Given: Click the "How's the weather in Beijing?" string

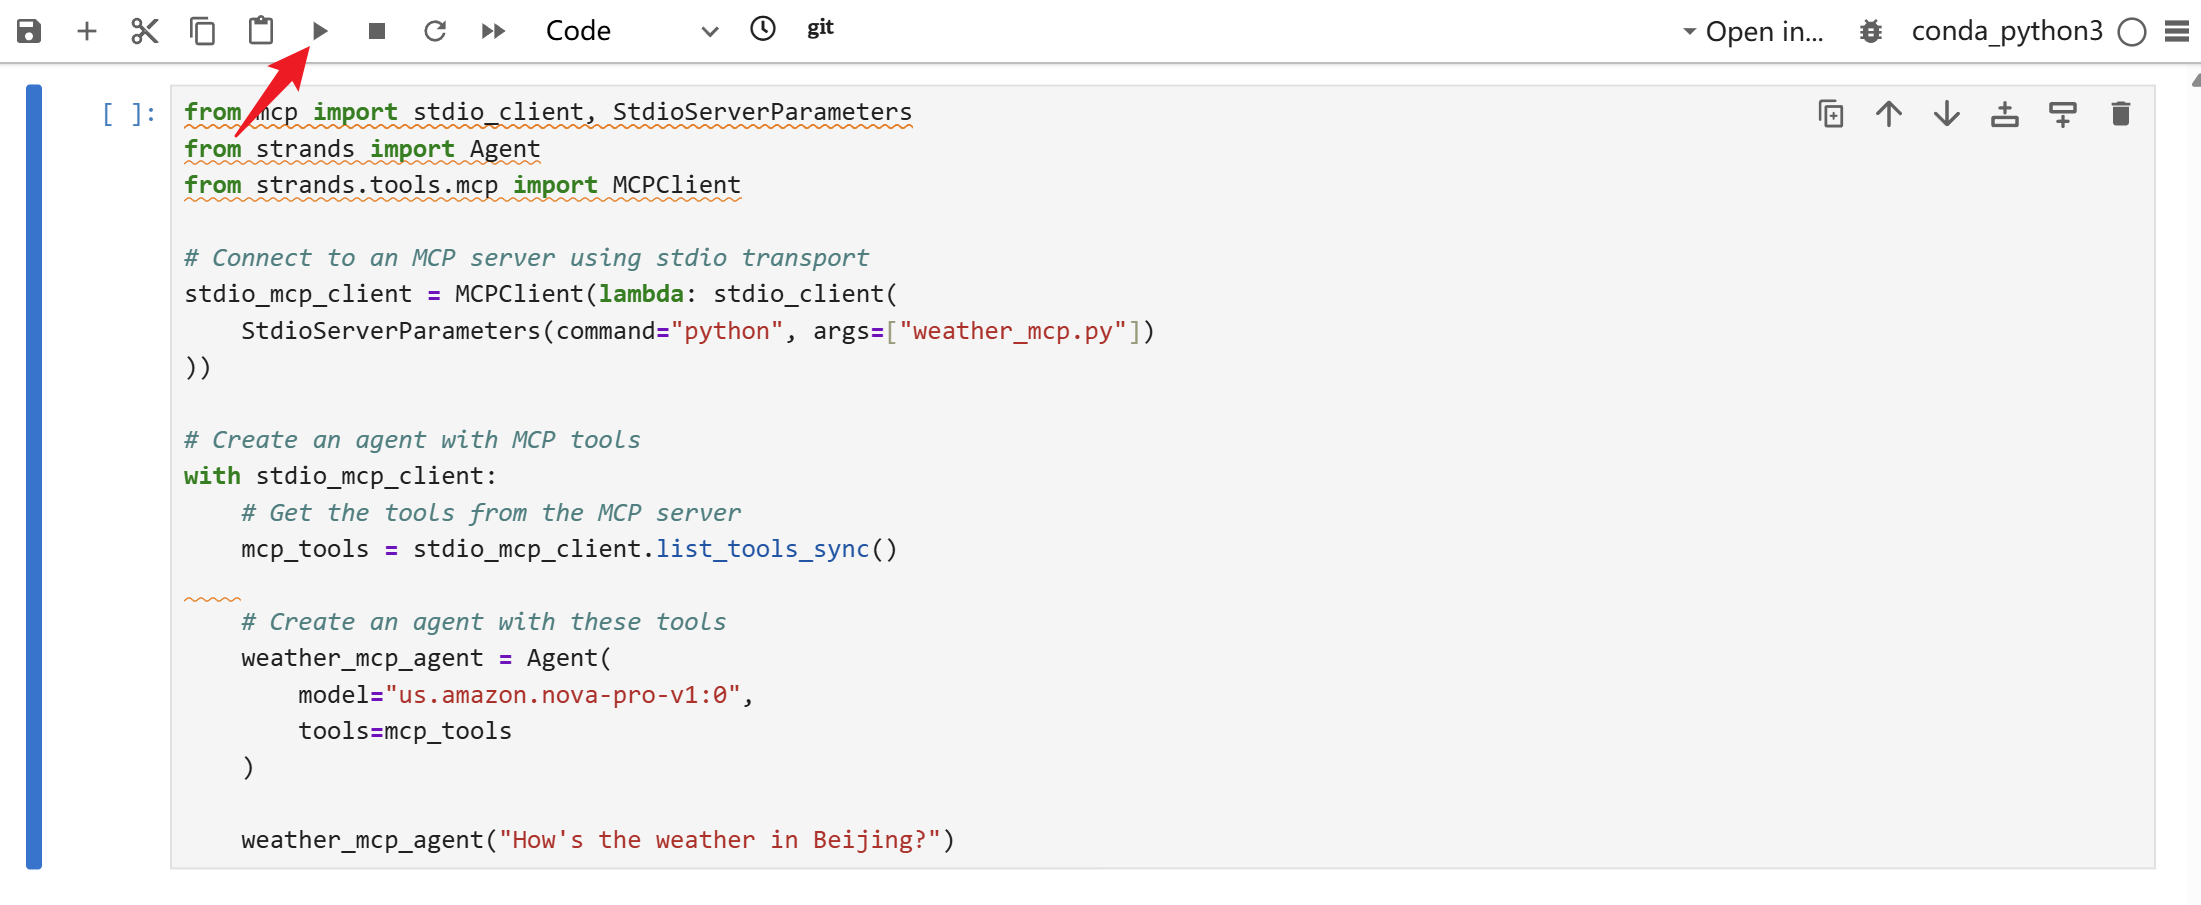Looking at the screenshot, I should coord(720,840).
